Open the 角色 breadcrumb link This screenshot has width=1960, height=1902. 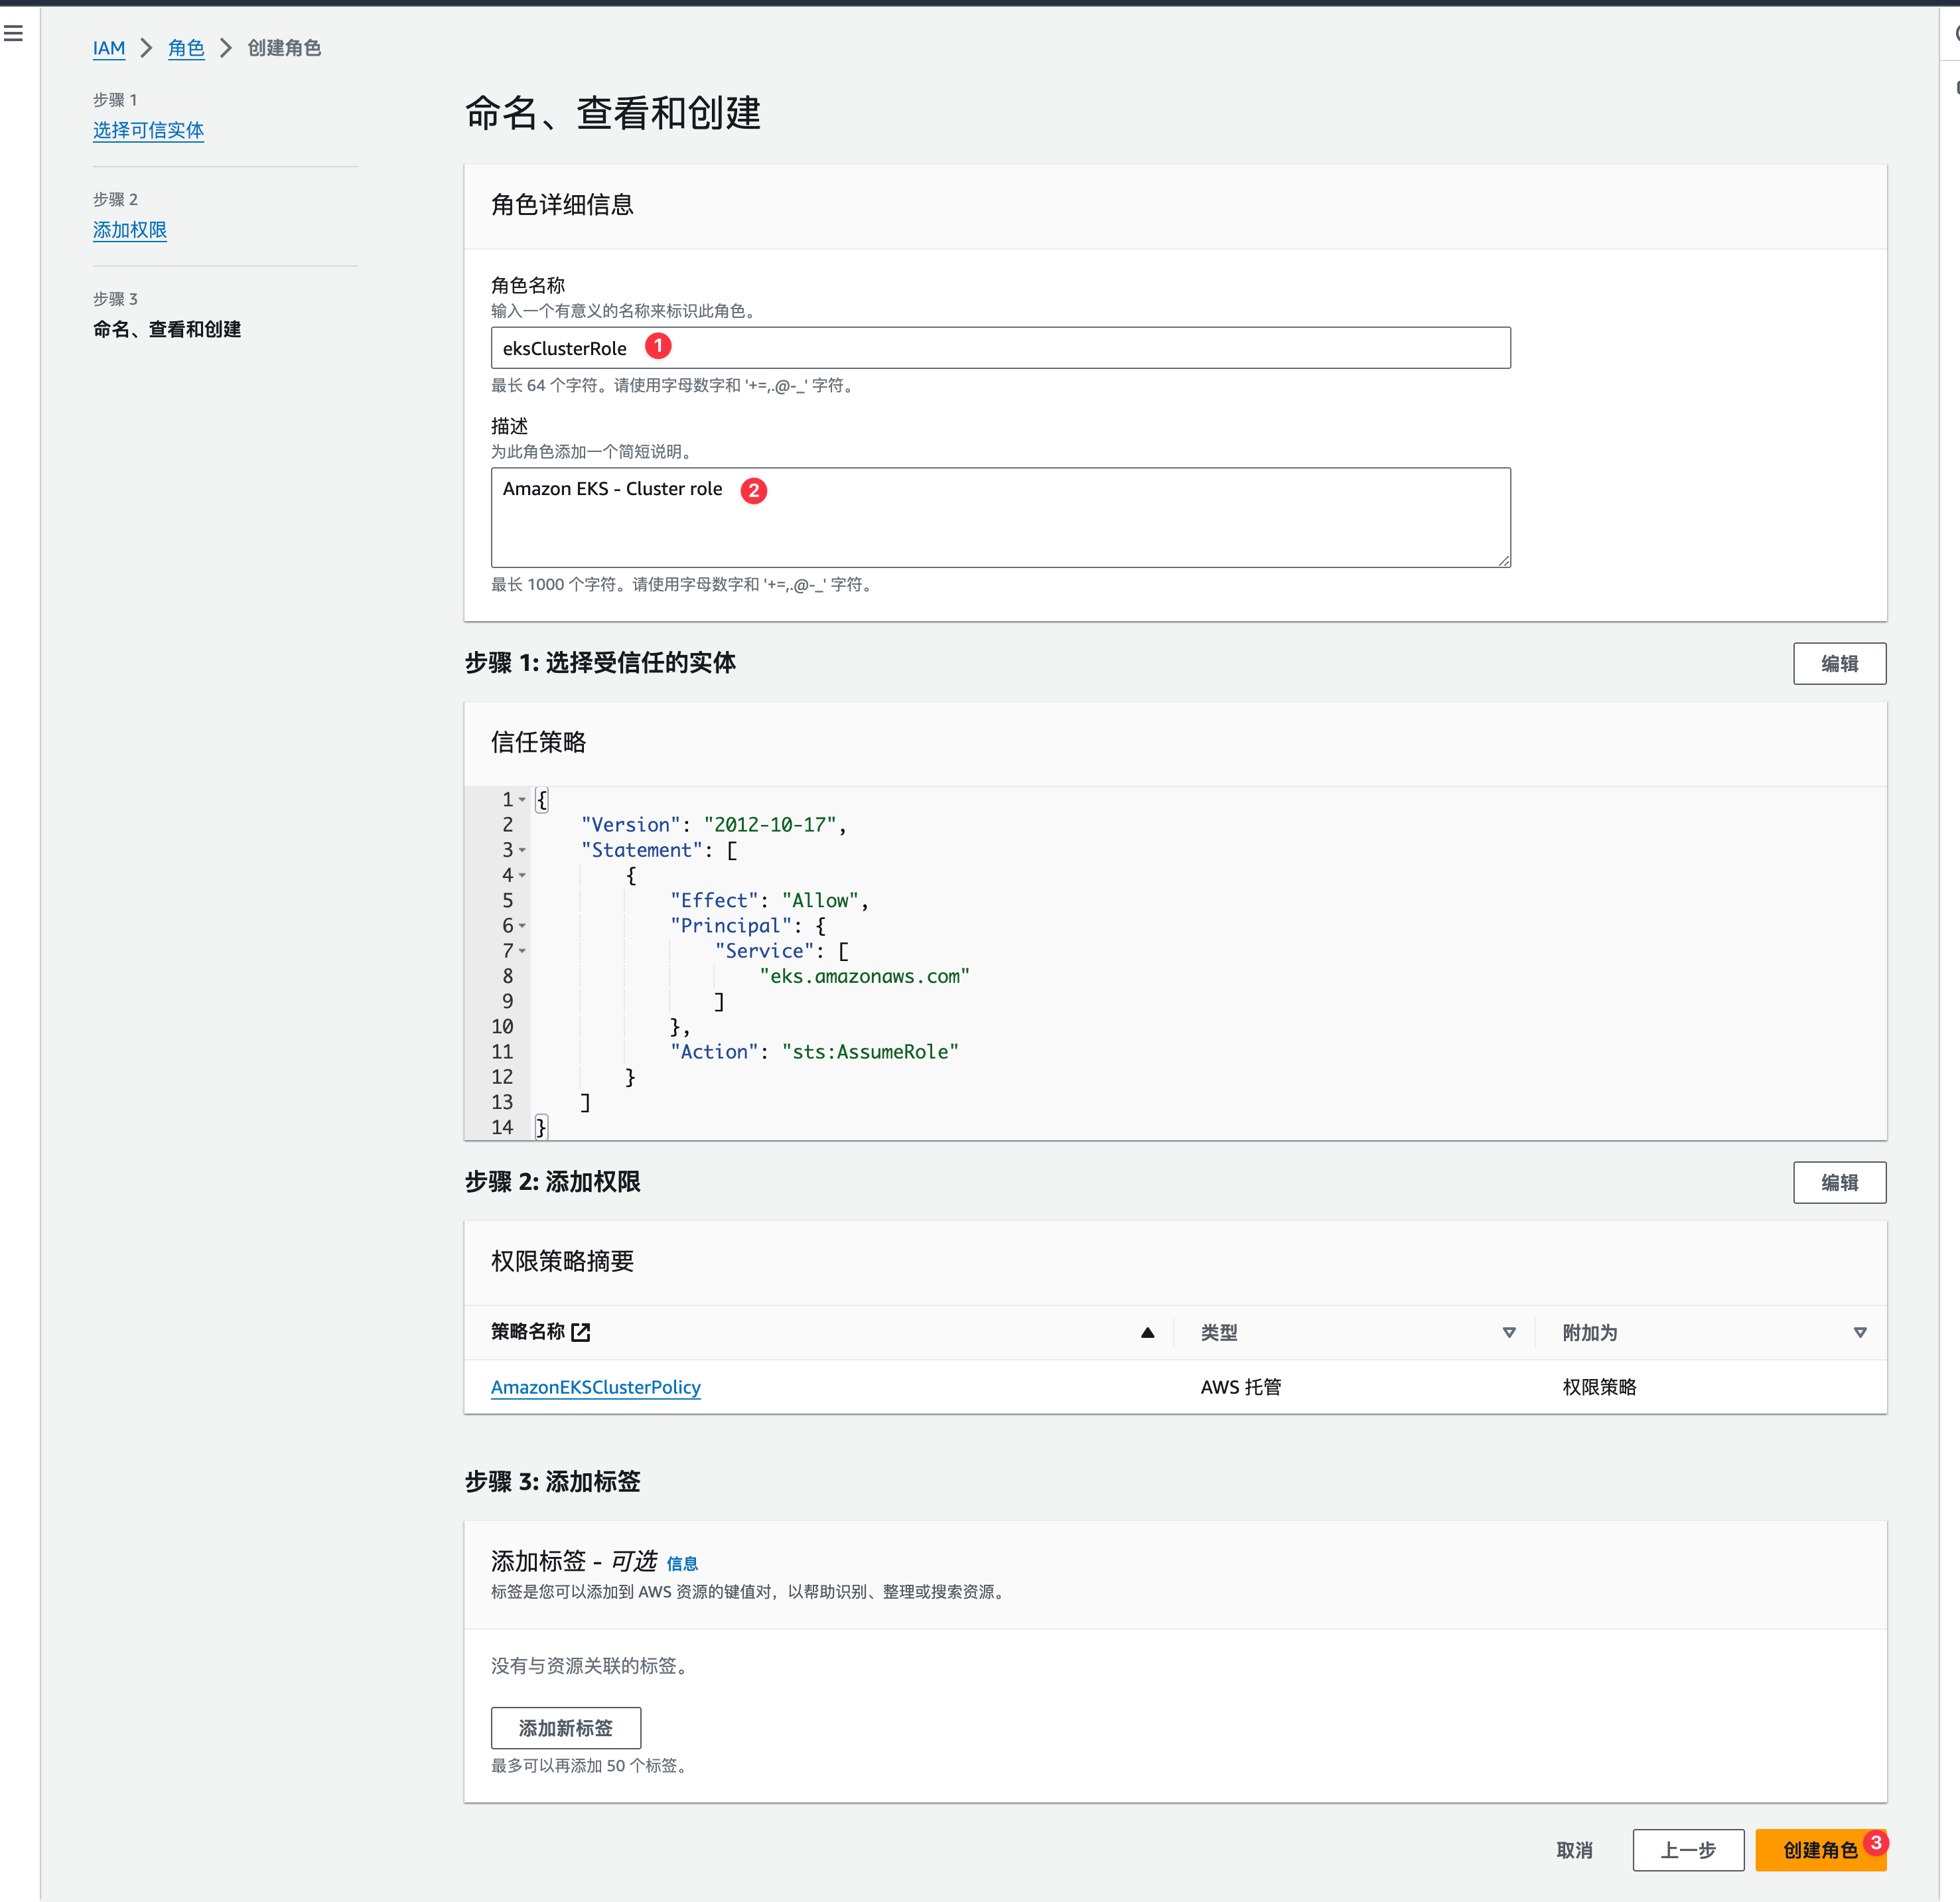pos(186,48)
